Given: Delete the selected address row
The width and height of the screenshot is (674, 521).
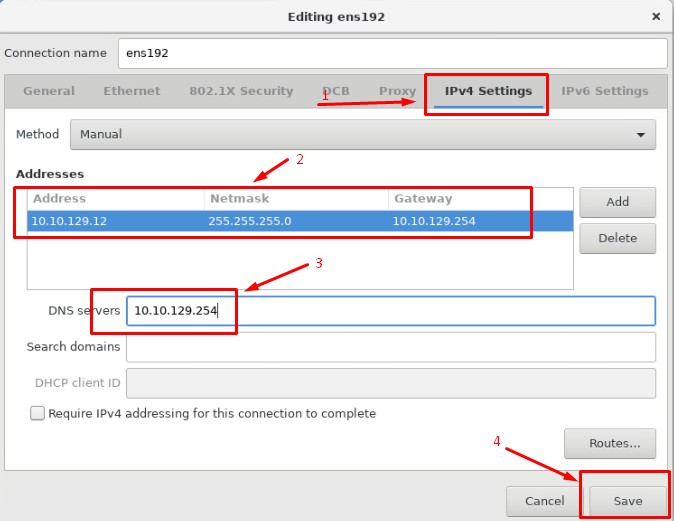Looking at the screenshot, I should [617, 238].
